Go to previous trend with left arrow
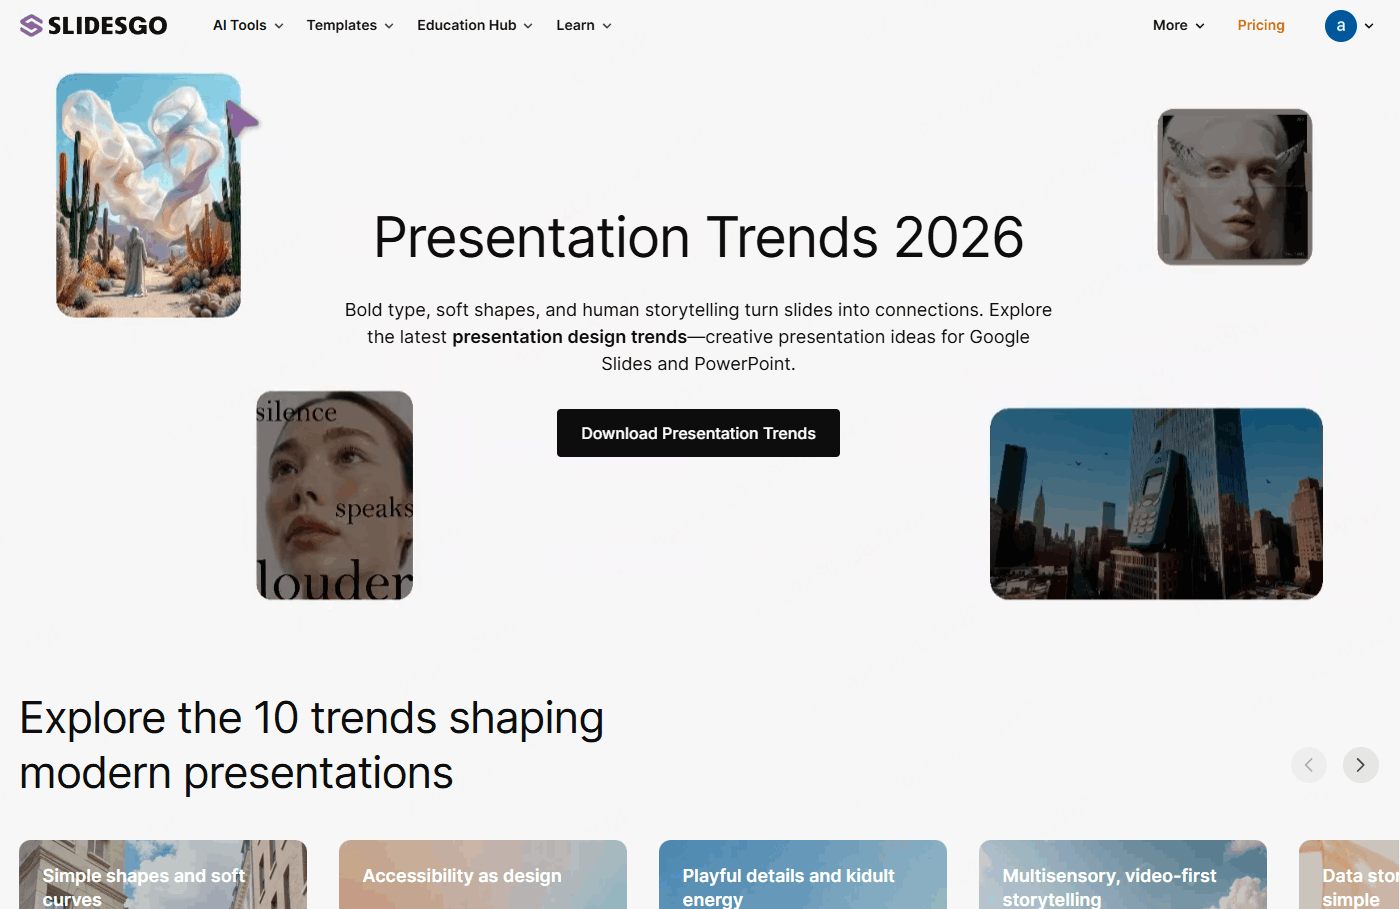Viewport: 1400px width, 909px height. pos(1308,765)
